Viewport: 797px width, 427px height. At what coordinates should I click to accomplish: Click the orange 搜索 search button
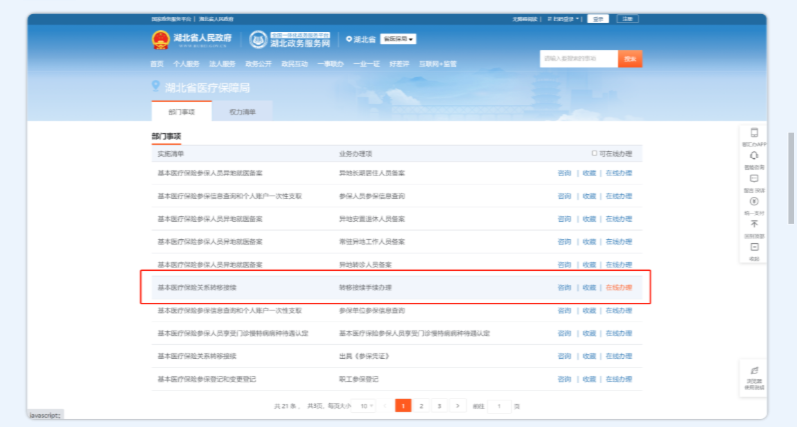click(x=630, y=59)
